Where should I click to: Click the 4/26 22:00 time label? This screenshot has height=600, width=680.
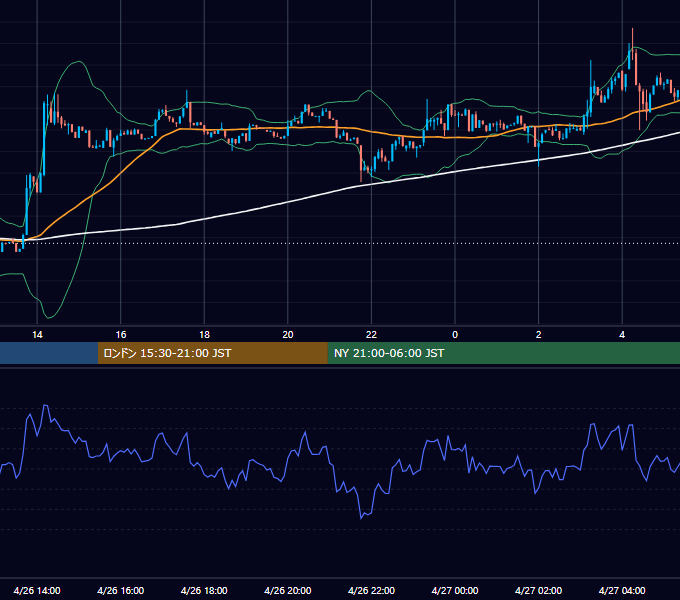click(371, 590)
